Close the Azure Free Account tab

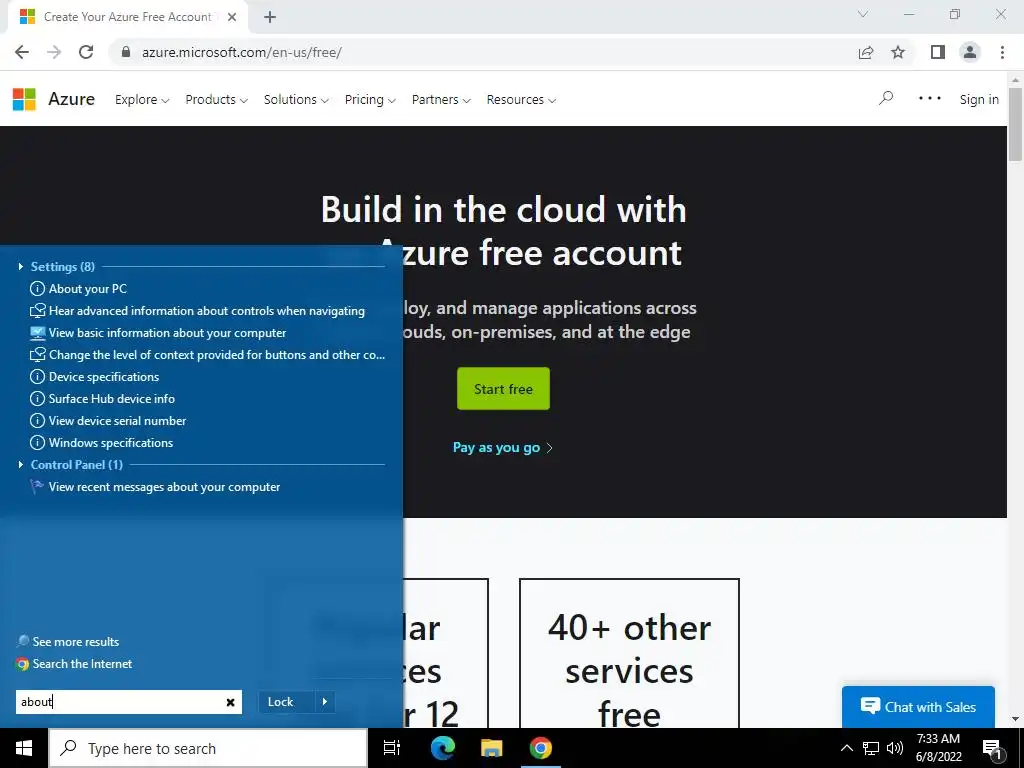tap(232, 17)
